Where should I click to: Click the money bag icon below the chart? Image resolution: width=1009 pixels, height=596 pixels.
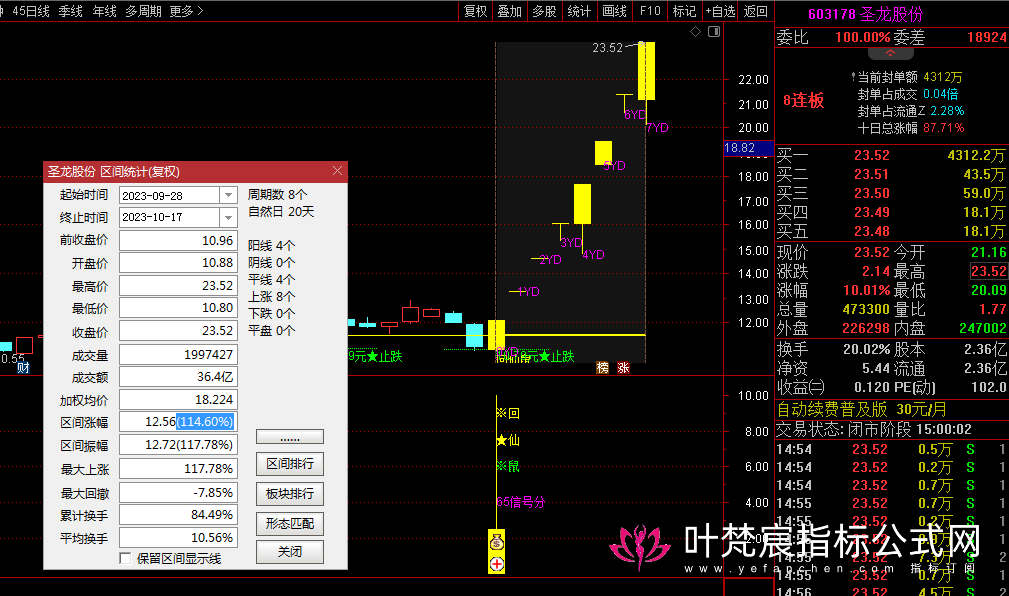[497, 543]
